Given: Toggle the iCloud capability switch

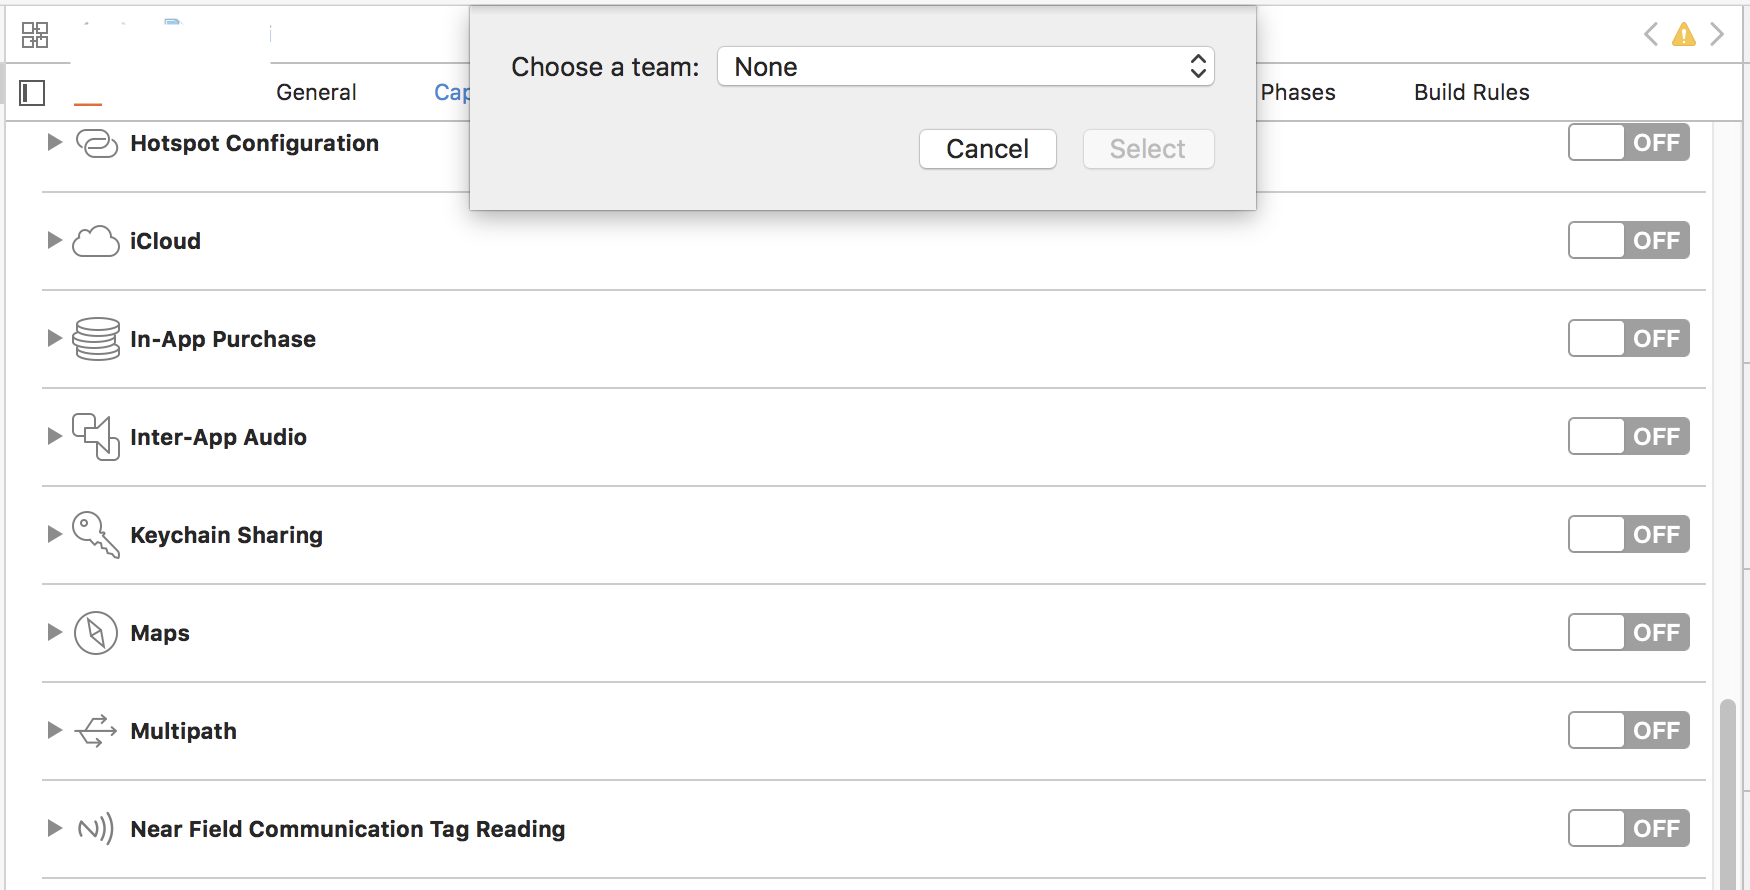Looking at the screenshot, I should (1628, 241).
